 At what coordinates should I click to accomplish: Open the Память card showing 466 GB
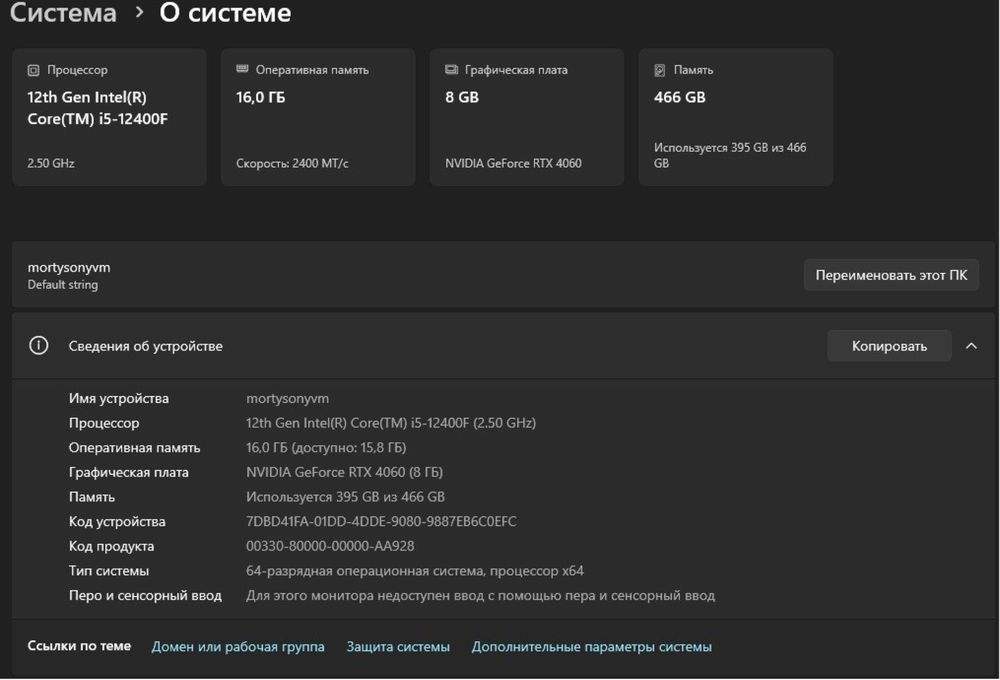[736, 117]
